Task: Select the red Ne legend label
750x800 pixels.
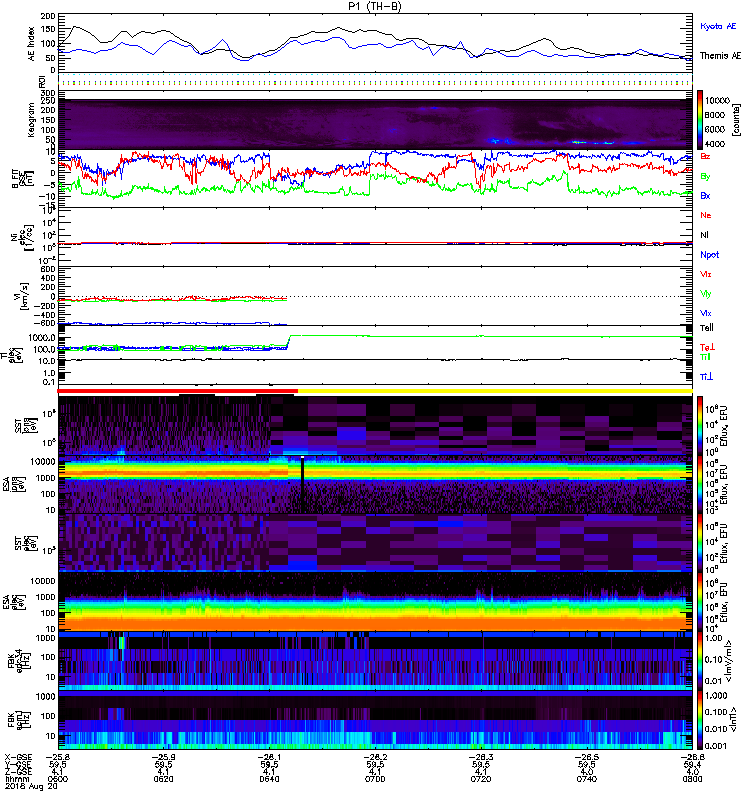Action: pyautogui.click(x=705, y=215)
